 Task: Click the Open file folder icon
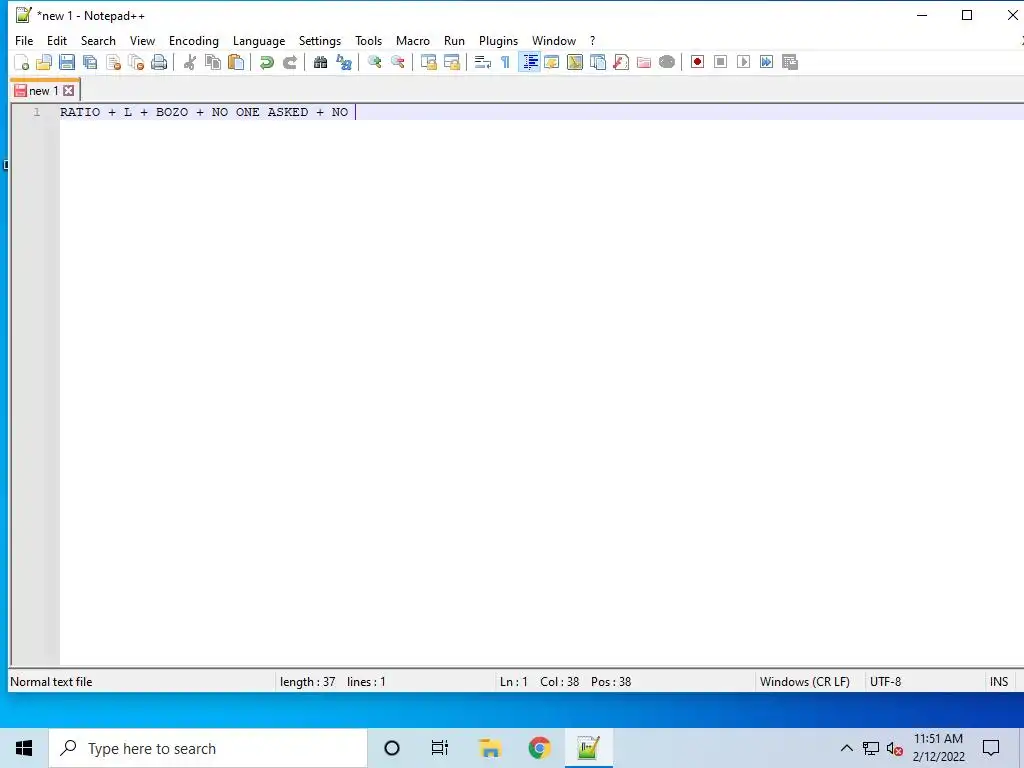(44, 62)
